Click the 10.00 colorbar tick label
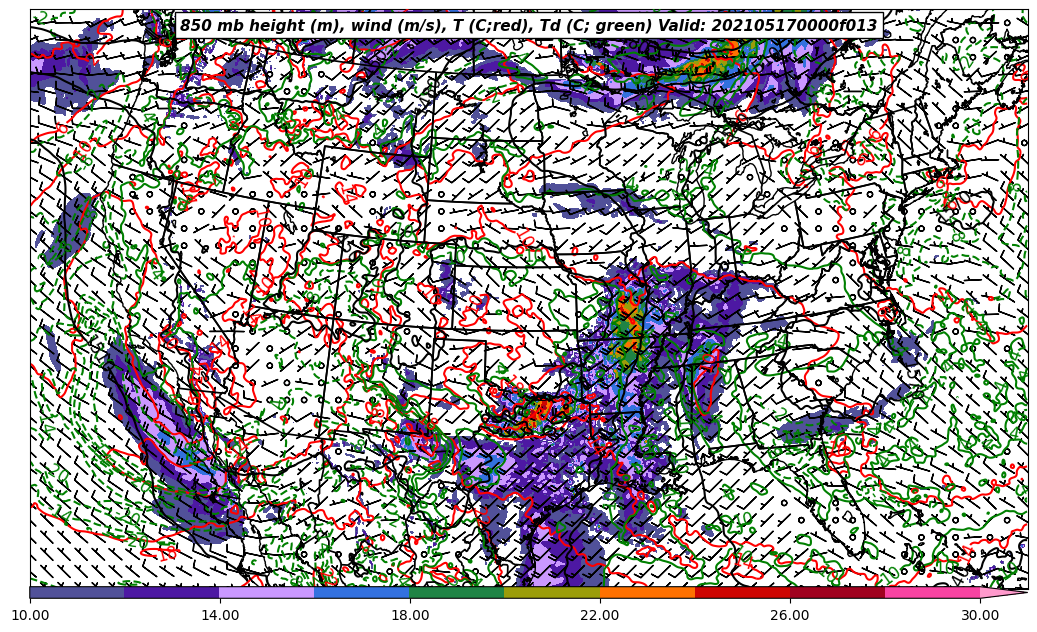This screenshot has height=632, width=1037. 30,616
